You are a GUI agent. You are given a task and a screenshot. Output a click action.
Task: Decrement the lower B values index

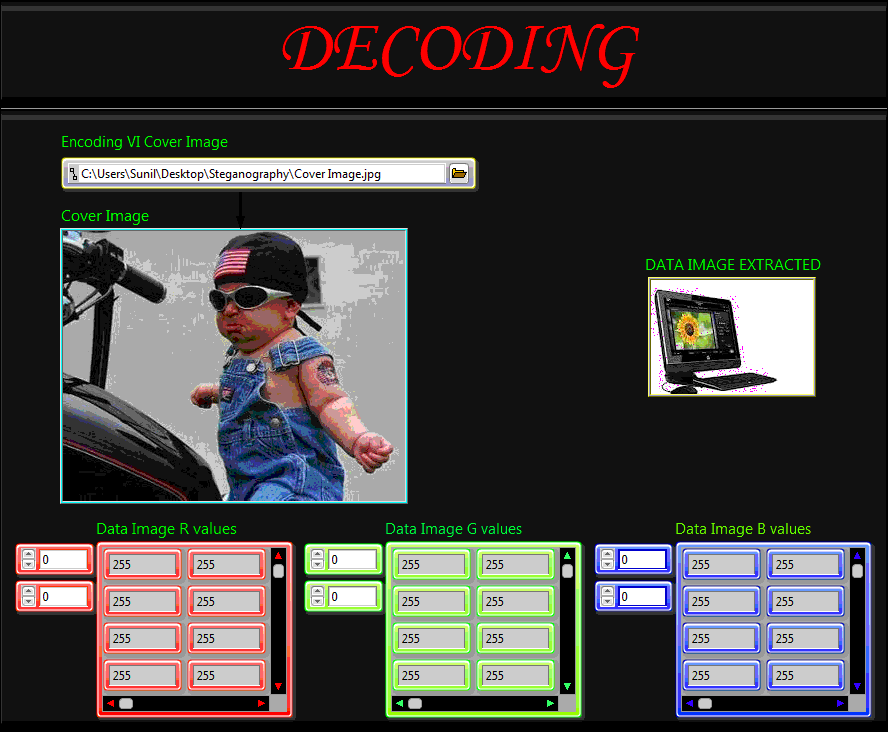(608, 601)
